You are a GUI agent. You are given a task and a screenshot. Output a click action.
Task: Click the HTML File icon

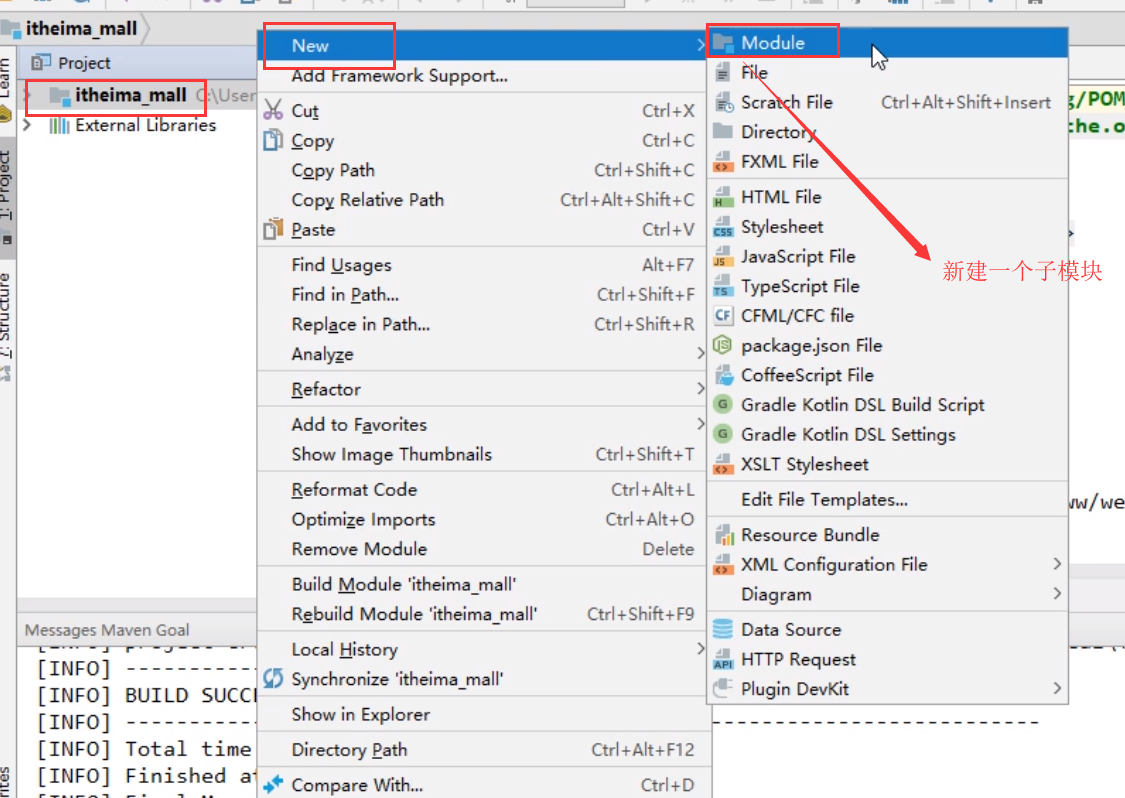[x=722, y=197]
